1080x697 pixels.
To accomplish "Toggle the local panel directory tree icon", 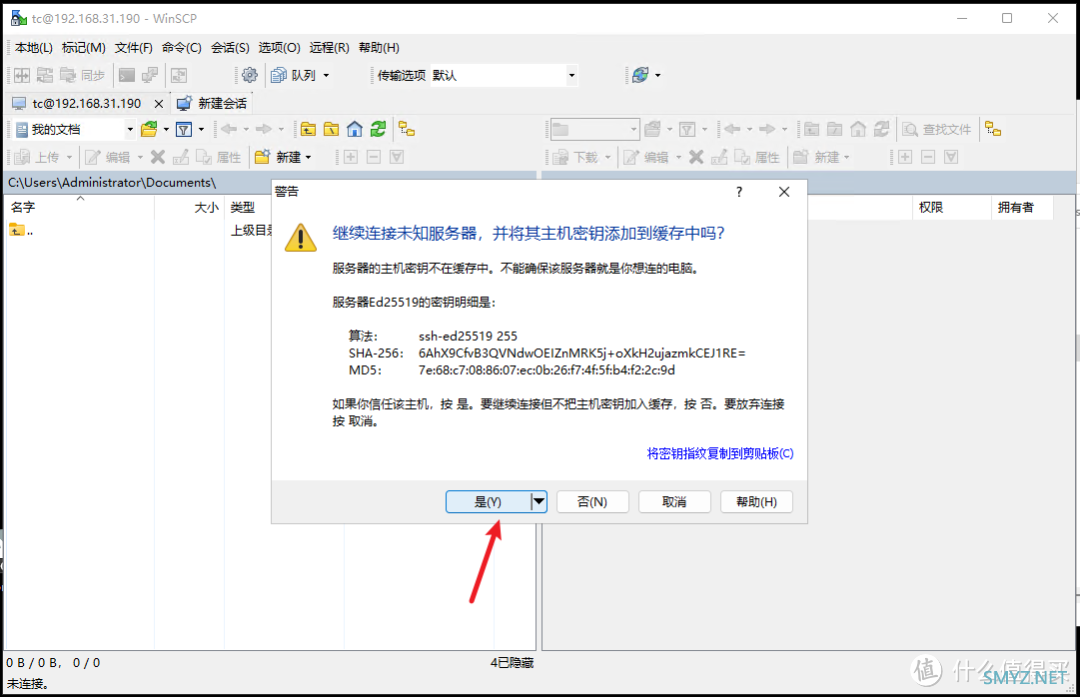I will [407, 129].
